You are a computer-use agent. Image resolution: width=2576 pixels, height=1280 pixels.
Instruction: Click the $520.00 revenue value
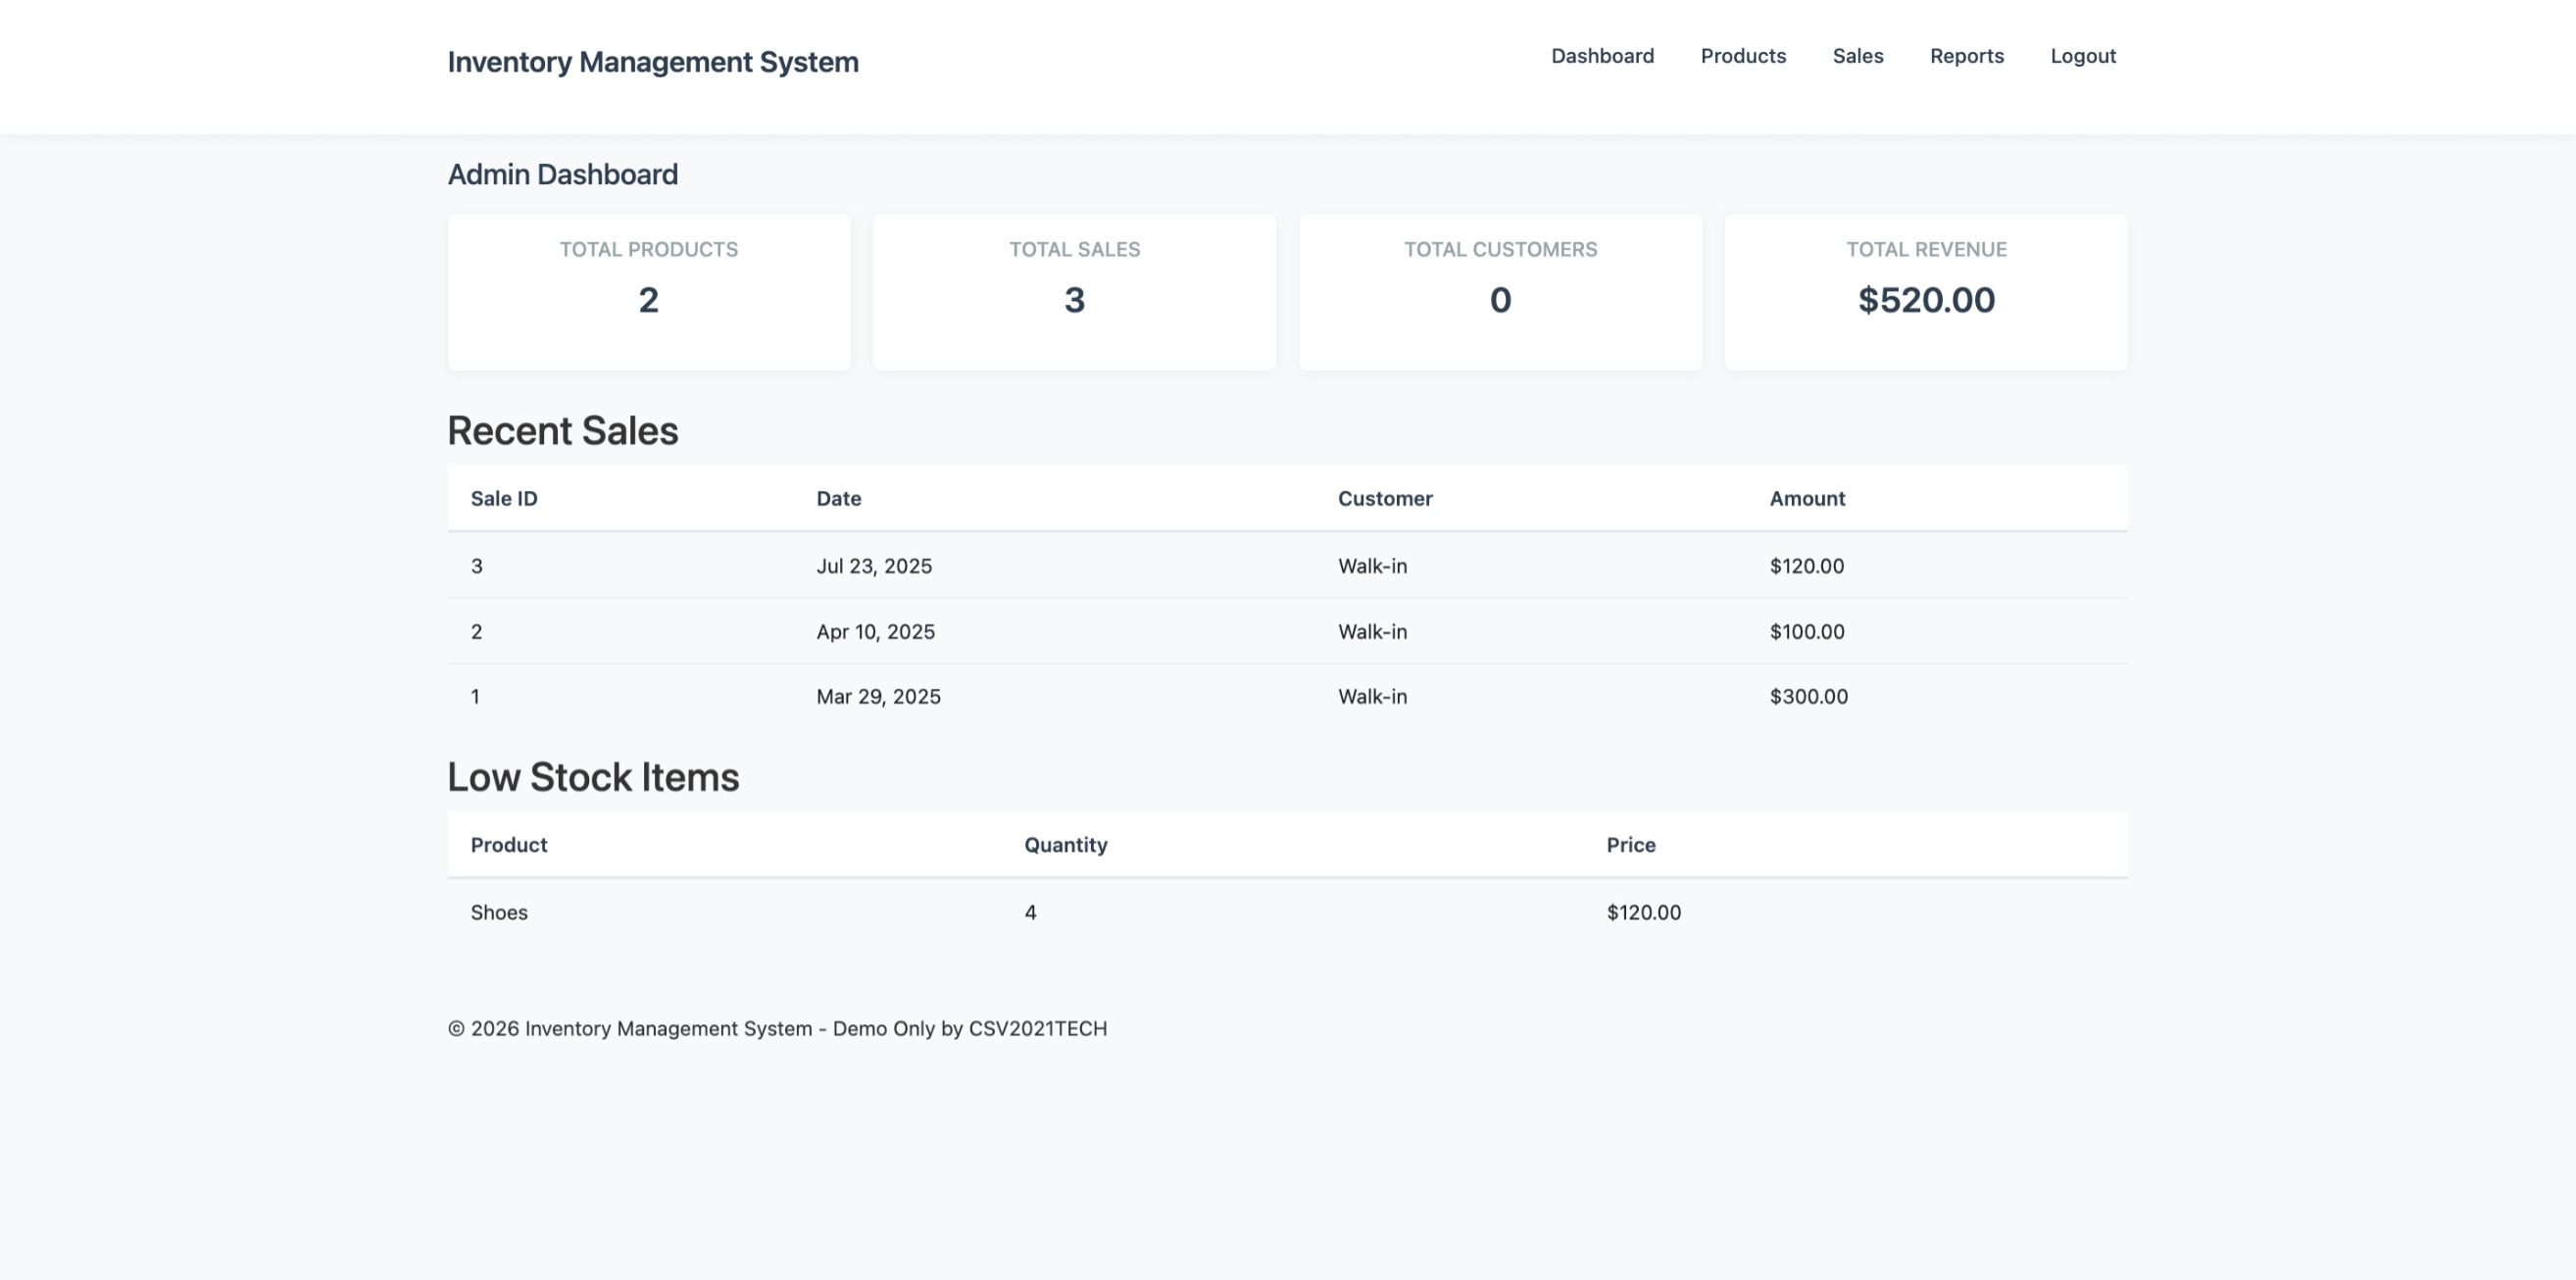pyautogui.click(x=1926, y=300)
